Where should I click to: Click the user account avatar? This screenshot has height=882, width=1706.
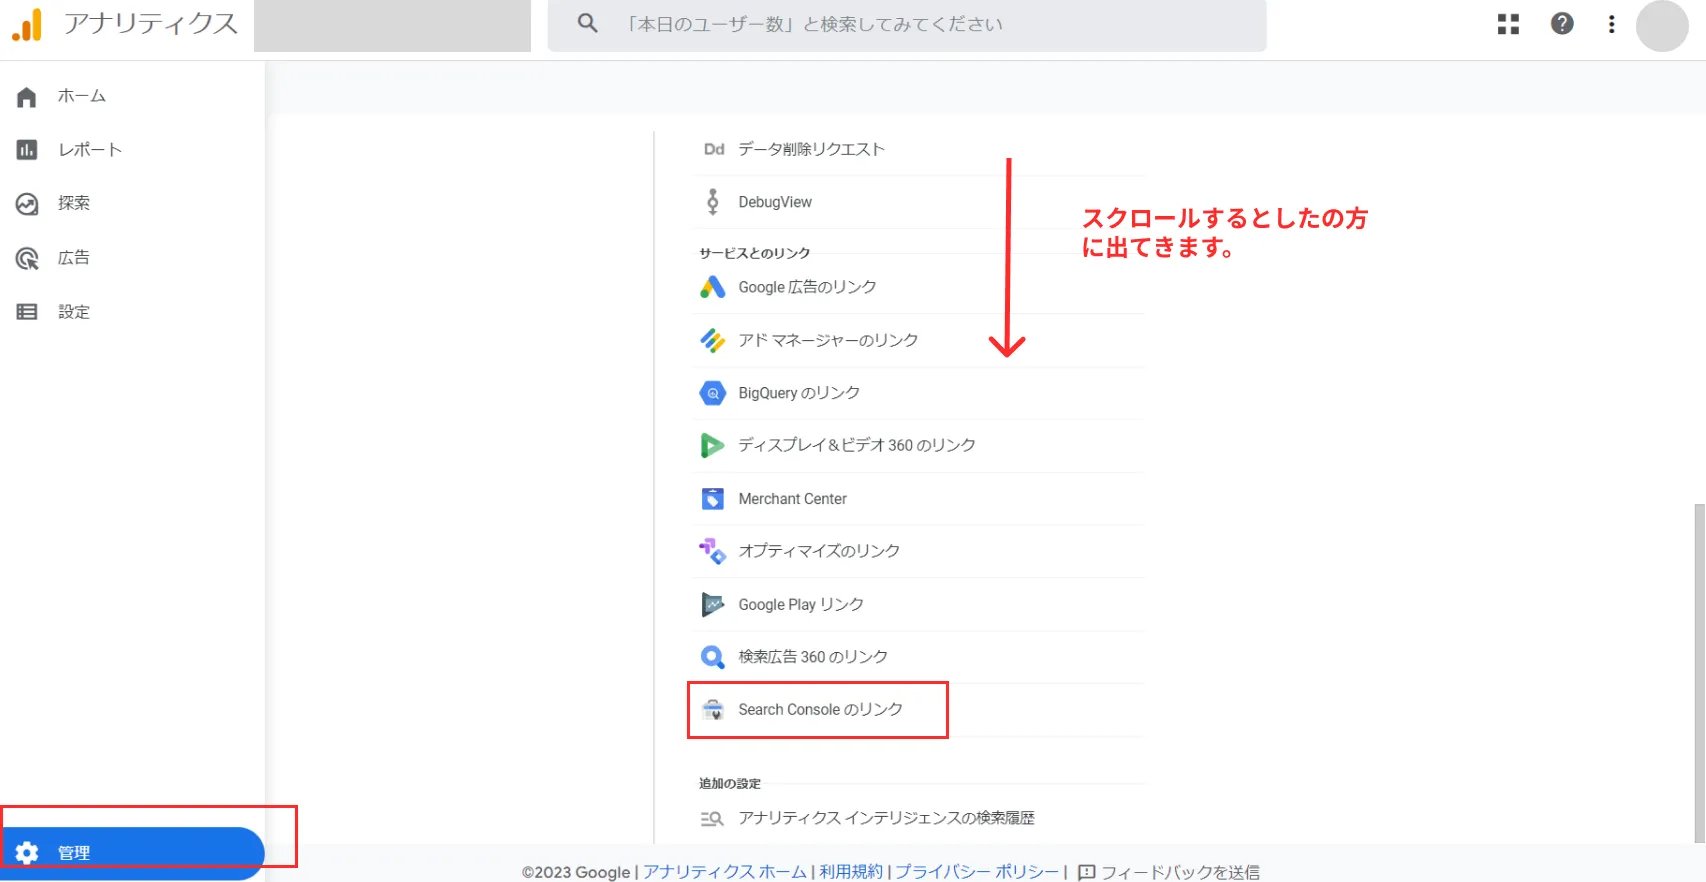[x=1662, y=25]
